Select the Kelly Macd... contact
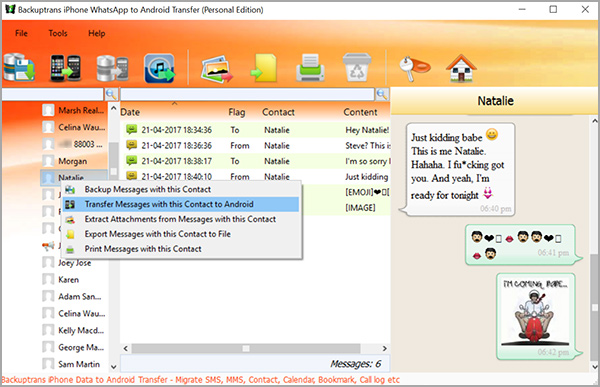The image size is (600, 387). (74, 330)
